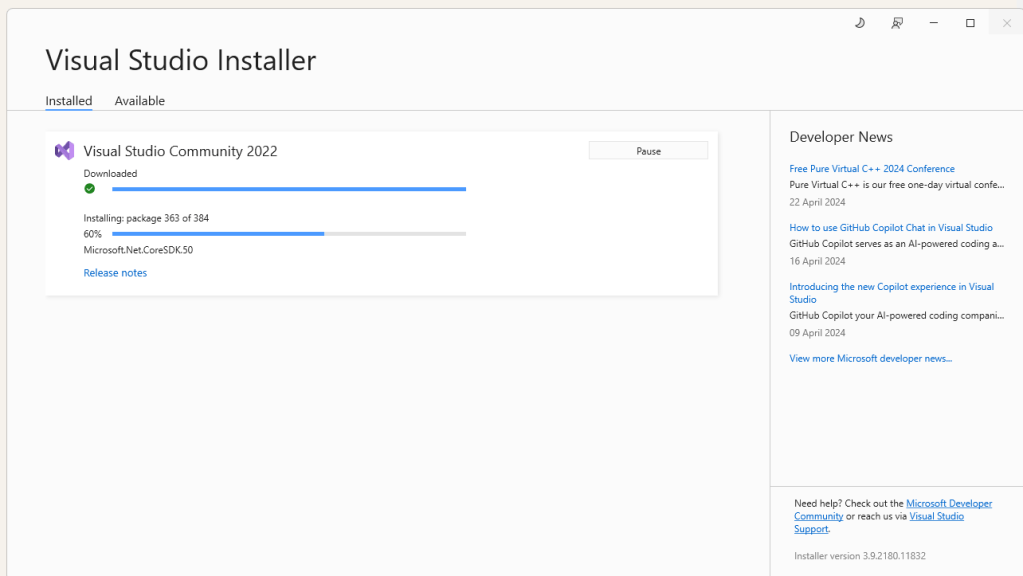
Task: Open the Release notes link
Action: click(x=115, y=273)
